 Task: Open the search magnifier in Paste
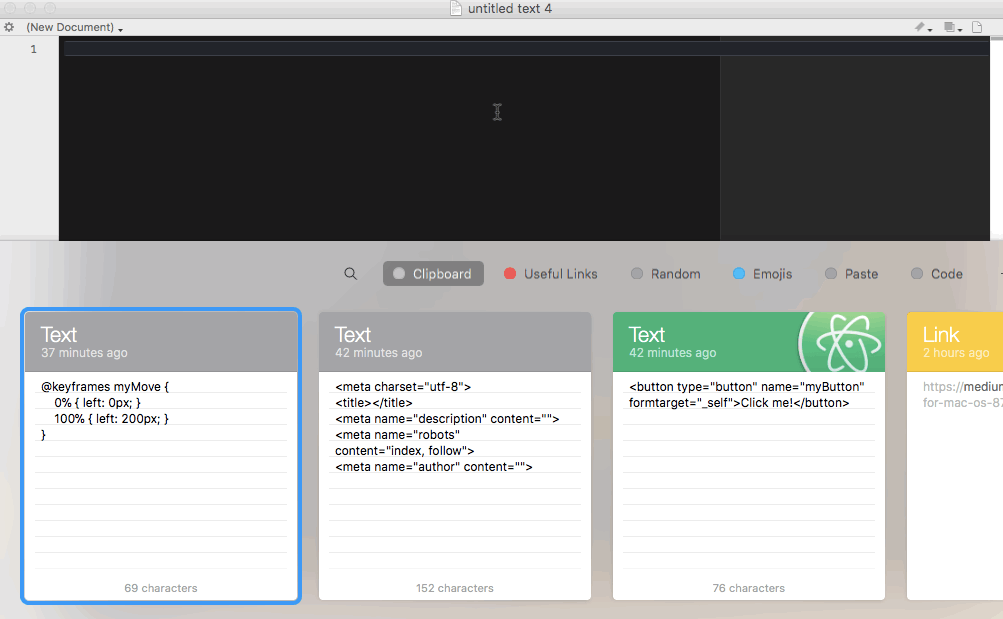351,274
